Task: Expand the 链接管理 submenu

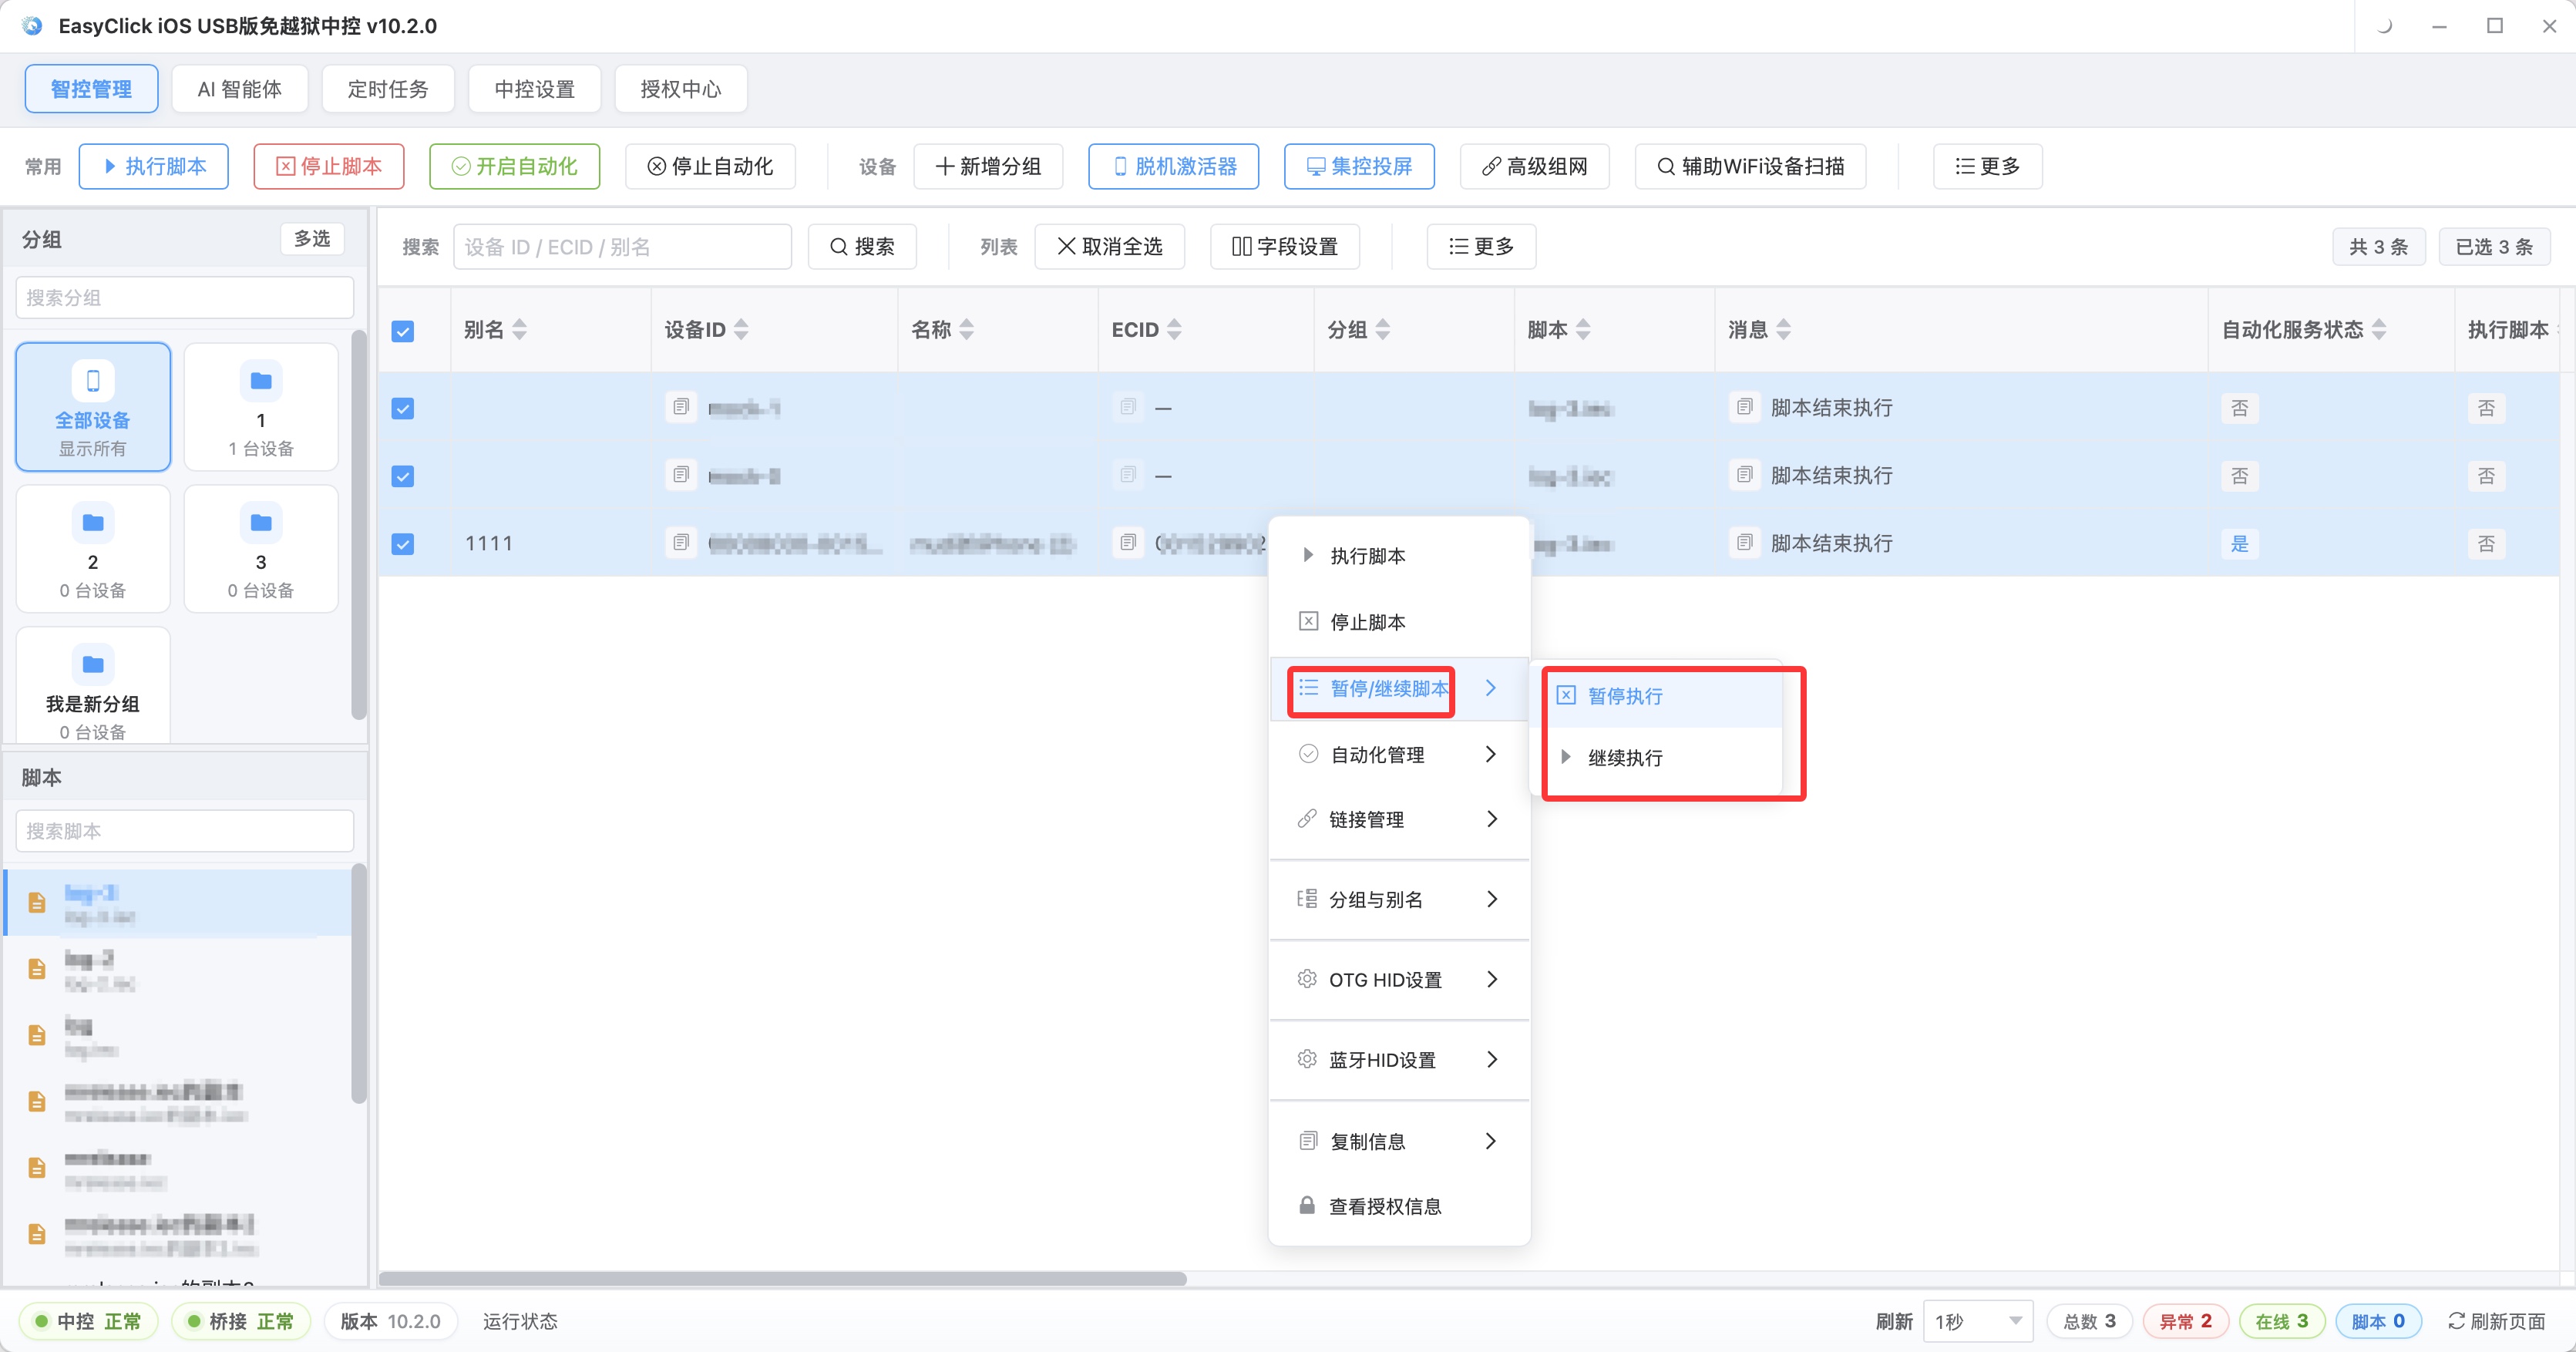Action: 1399,819
